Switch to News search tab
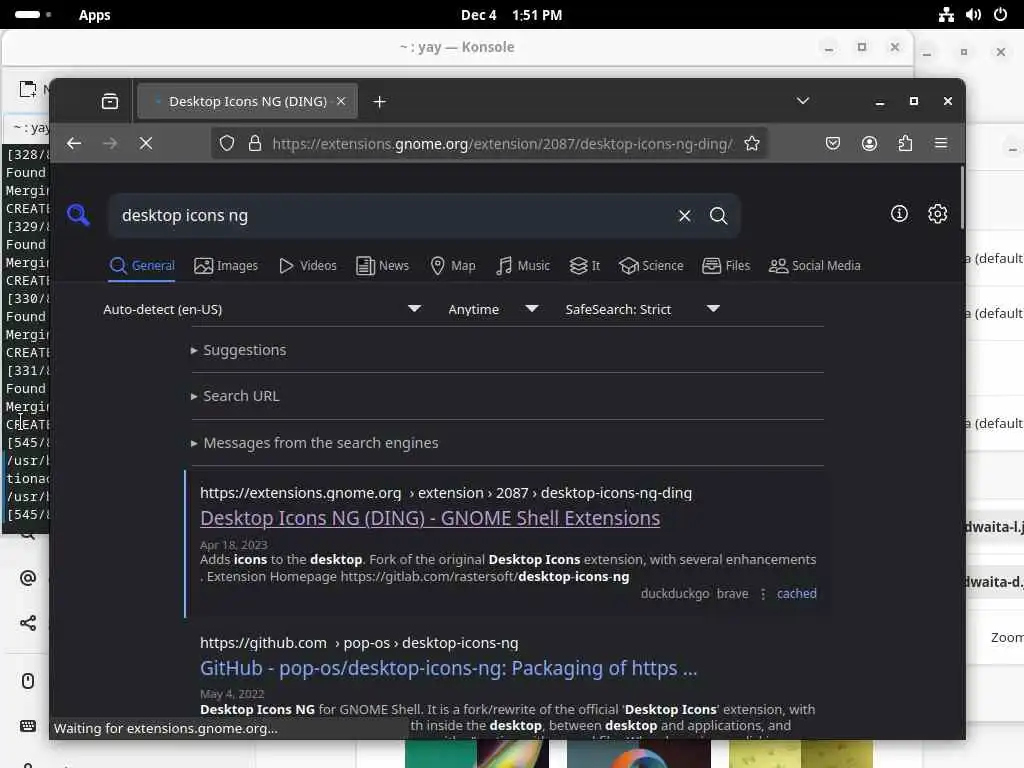 pyautogui.click(x=382, y=266)
